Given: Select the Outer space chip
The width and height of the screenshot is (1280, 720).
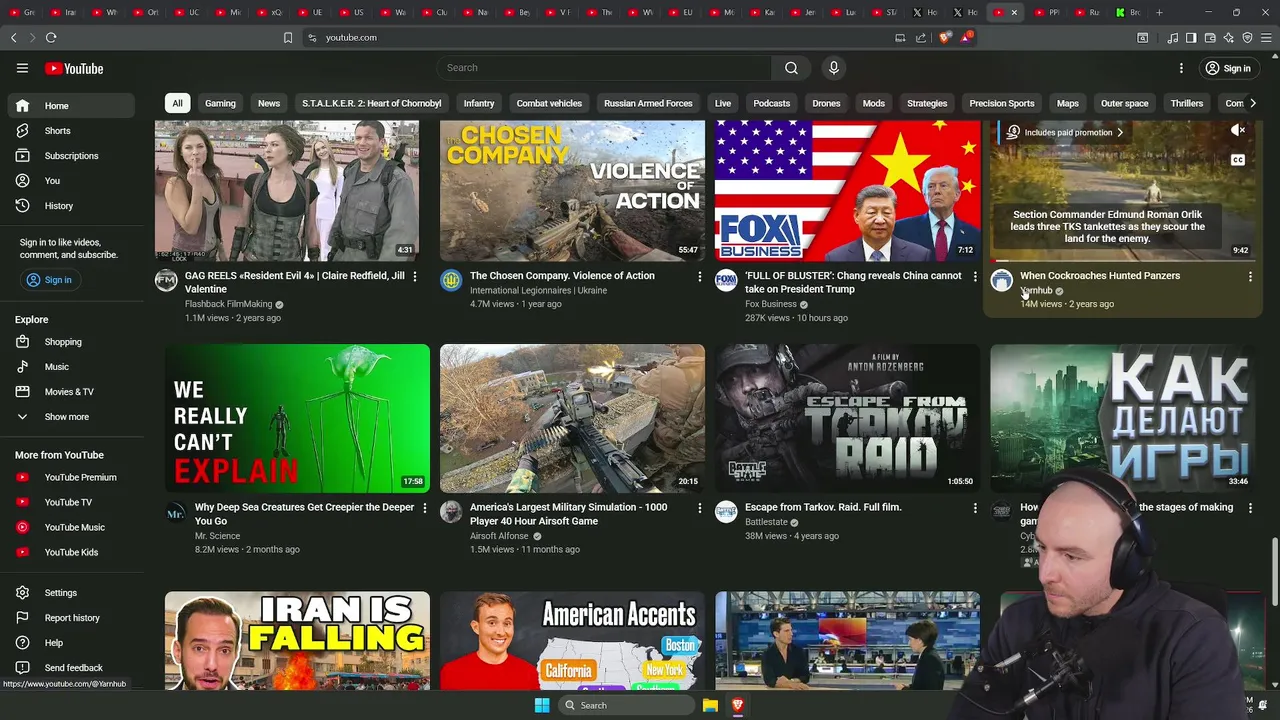Looking at the screenshot, I should pyautogui.click(x=1124, y=103).
